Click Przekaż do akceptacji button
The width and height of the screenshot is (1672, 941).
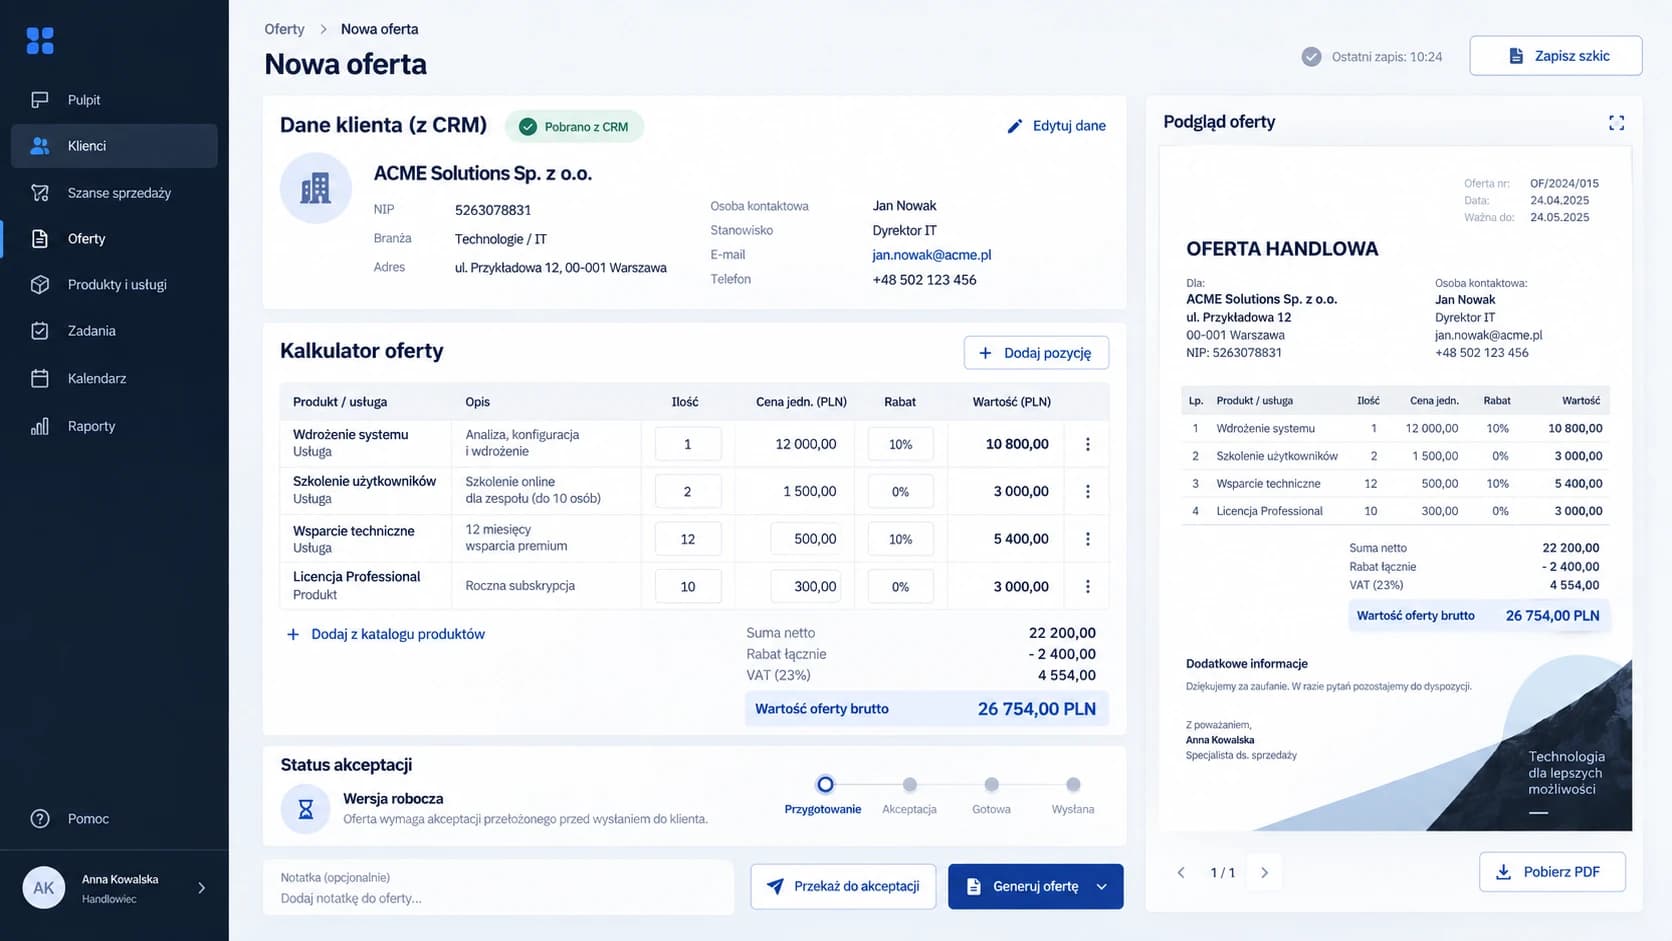(x=843, y=887)
